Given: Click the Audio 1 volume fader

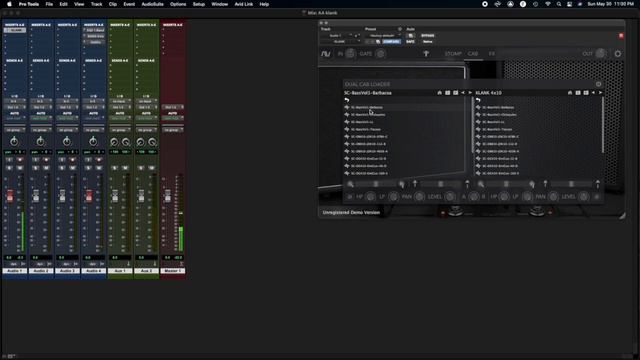Looking at the screenshot, I should click(x=10, y=196).
